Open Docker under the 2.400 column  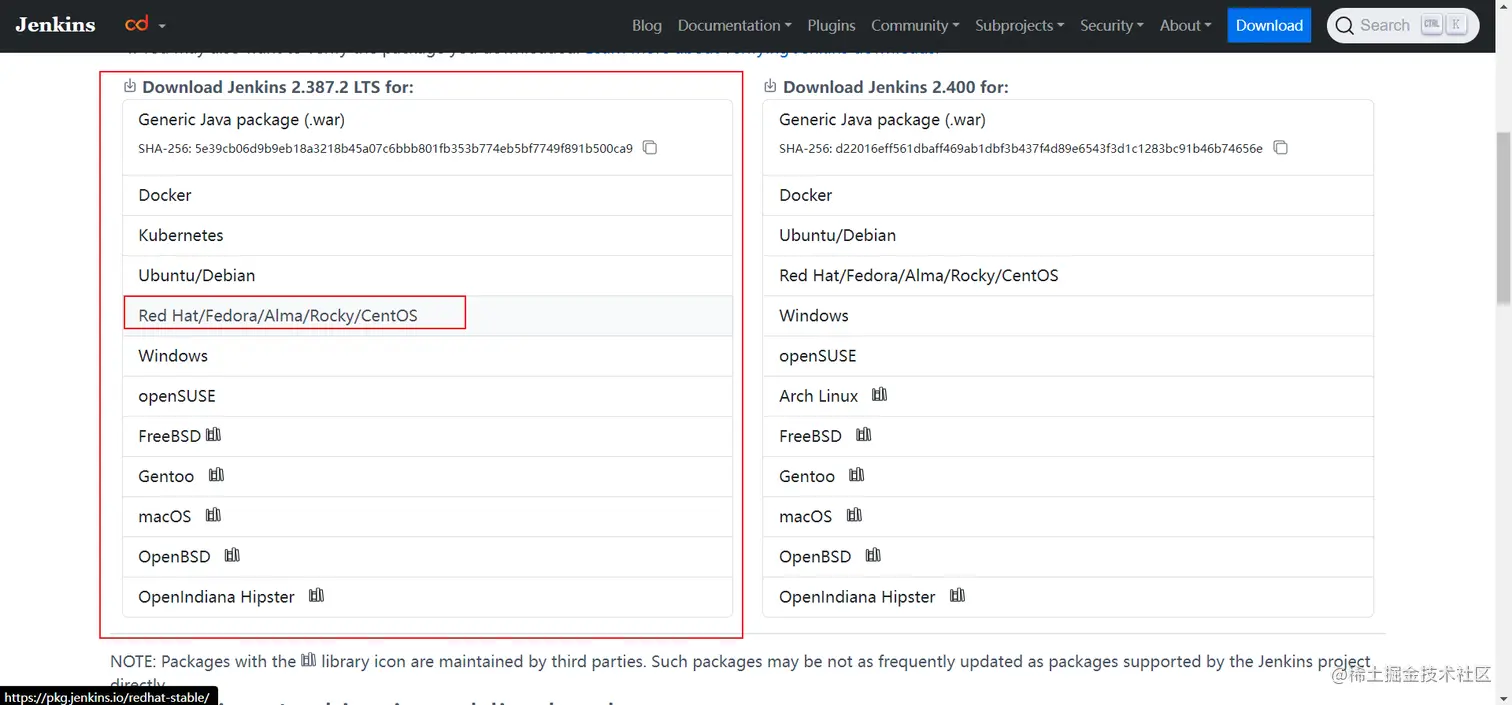pyautogui.click(x=1068, y=195)
